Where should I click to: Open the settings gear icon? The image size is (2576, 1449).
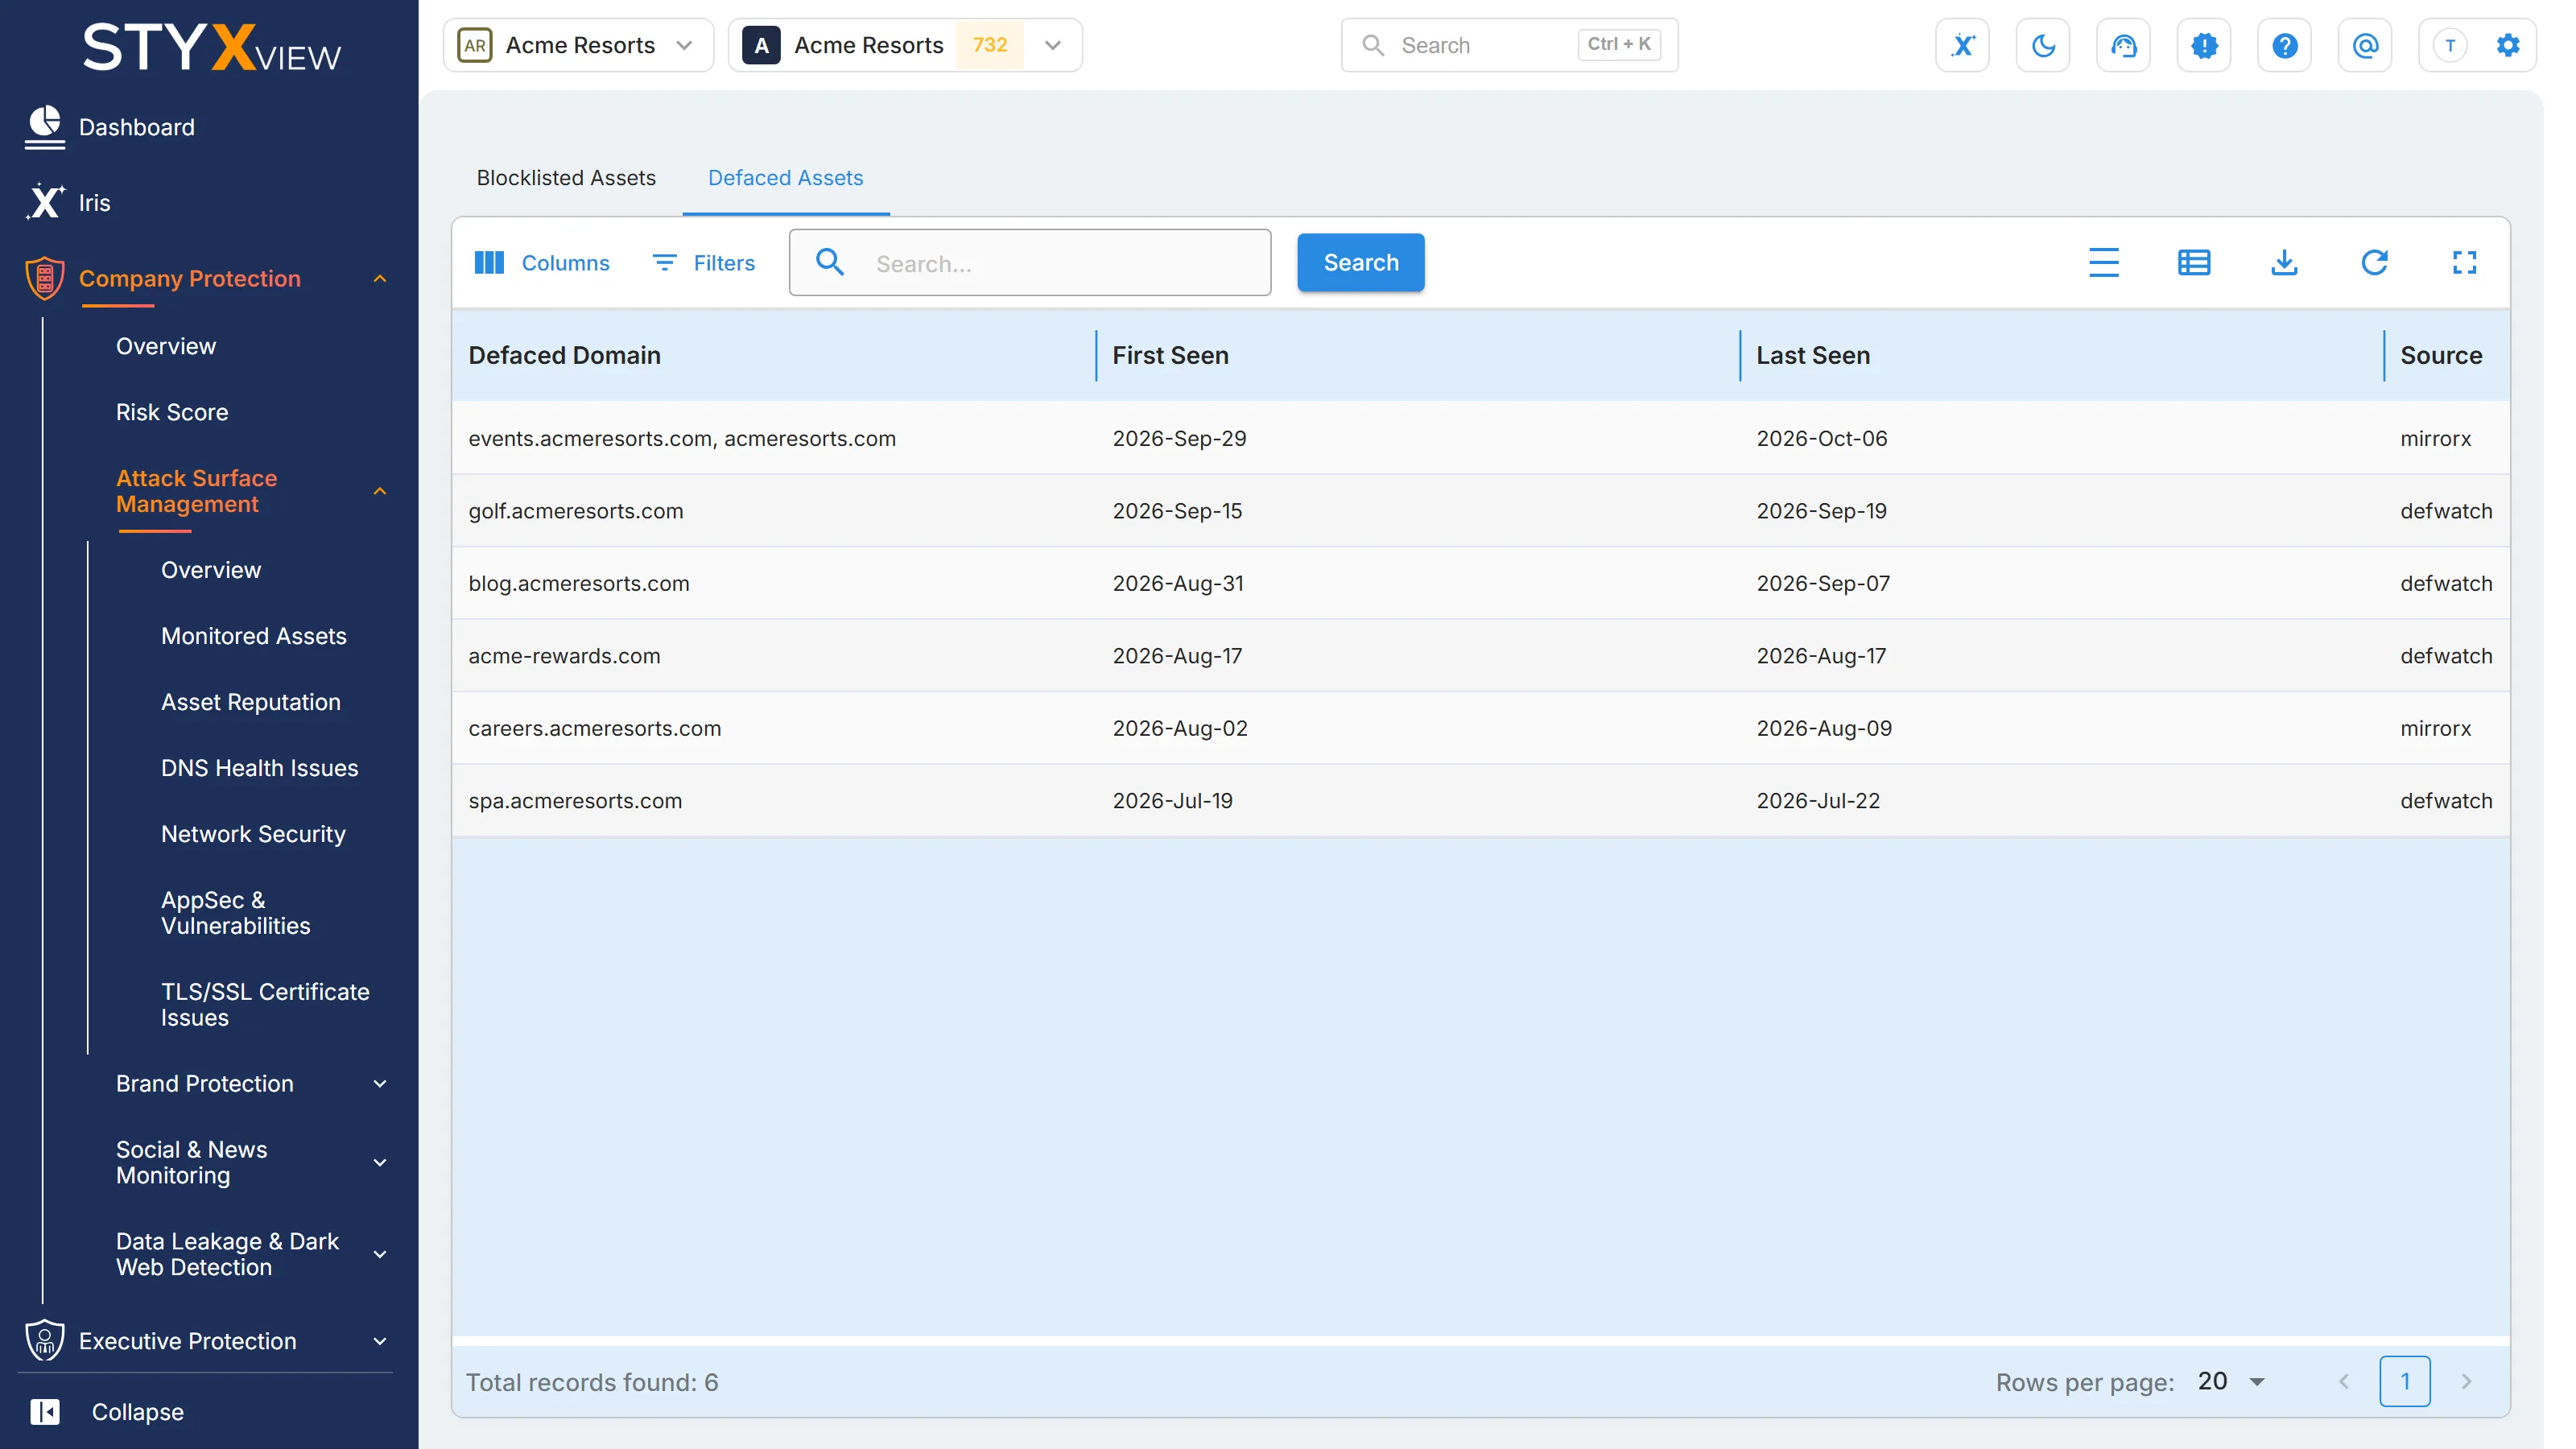tap(2508, 45)
